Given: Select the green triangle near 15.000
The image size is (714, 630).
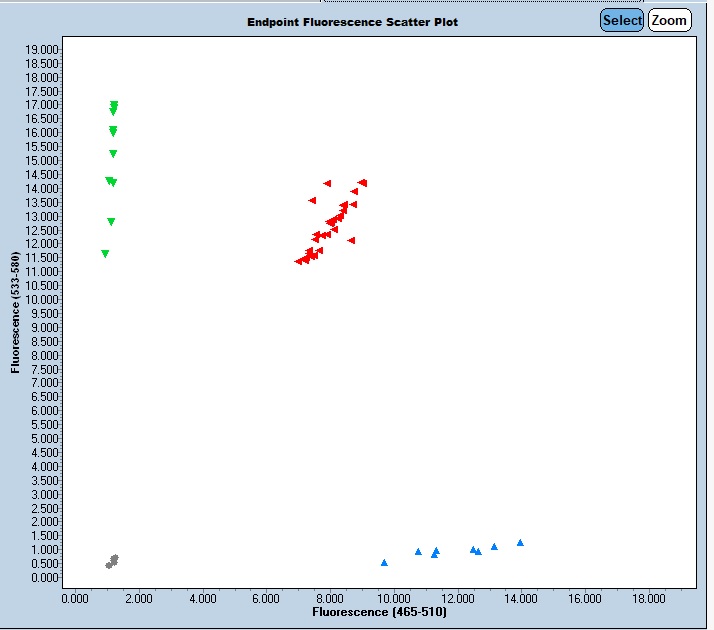Looking at the screenshot, I should point(113,154).
